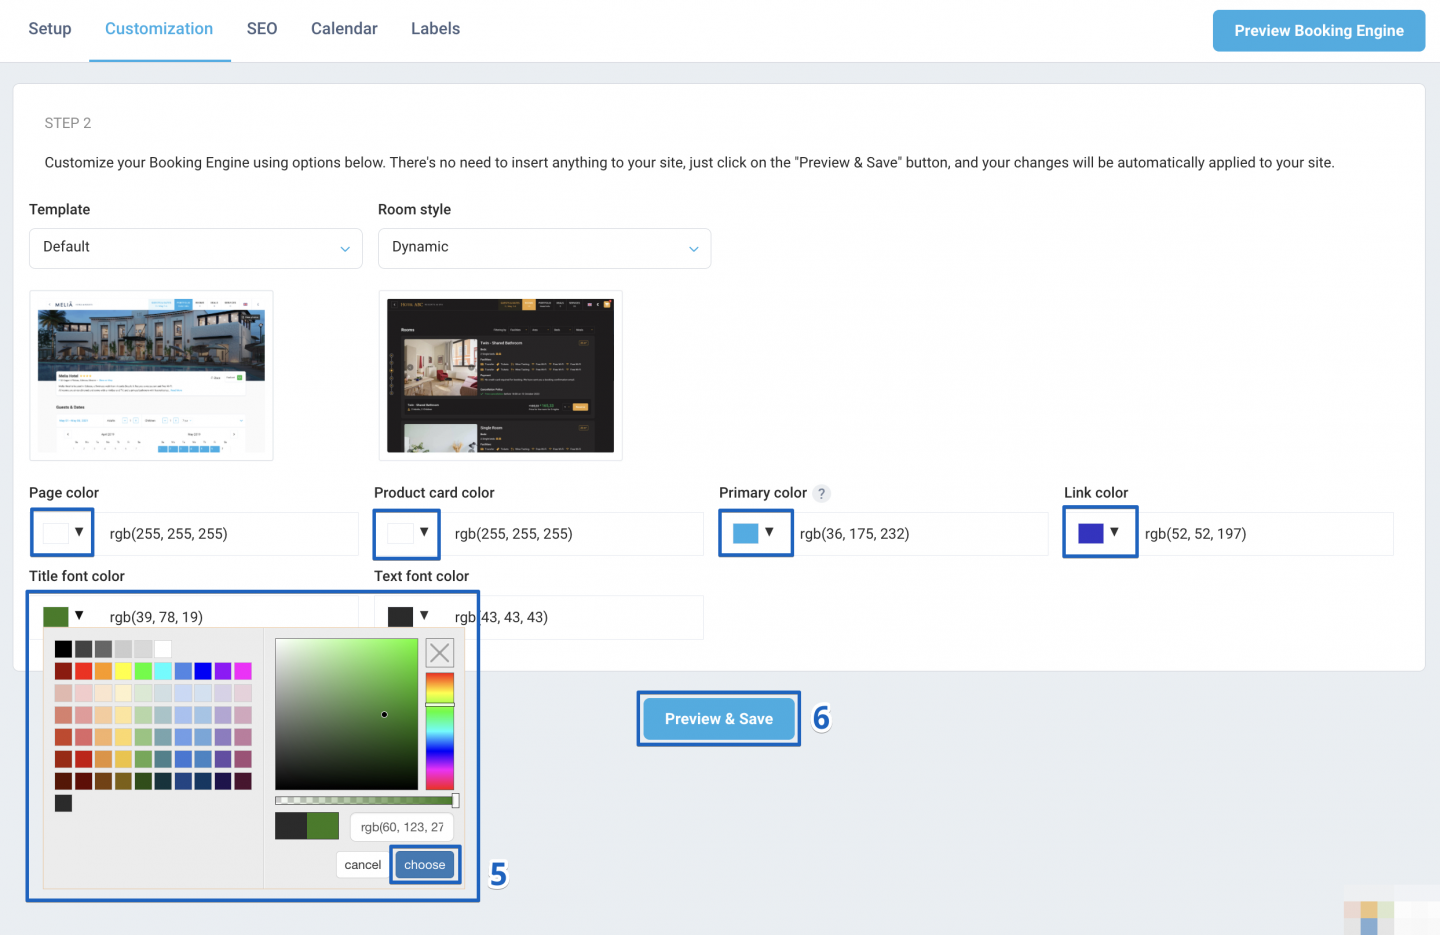Close the color picker with the X icon
The width and height of the screenshot is (1440, 935).
coord(440,653)
